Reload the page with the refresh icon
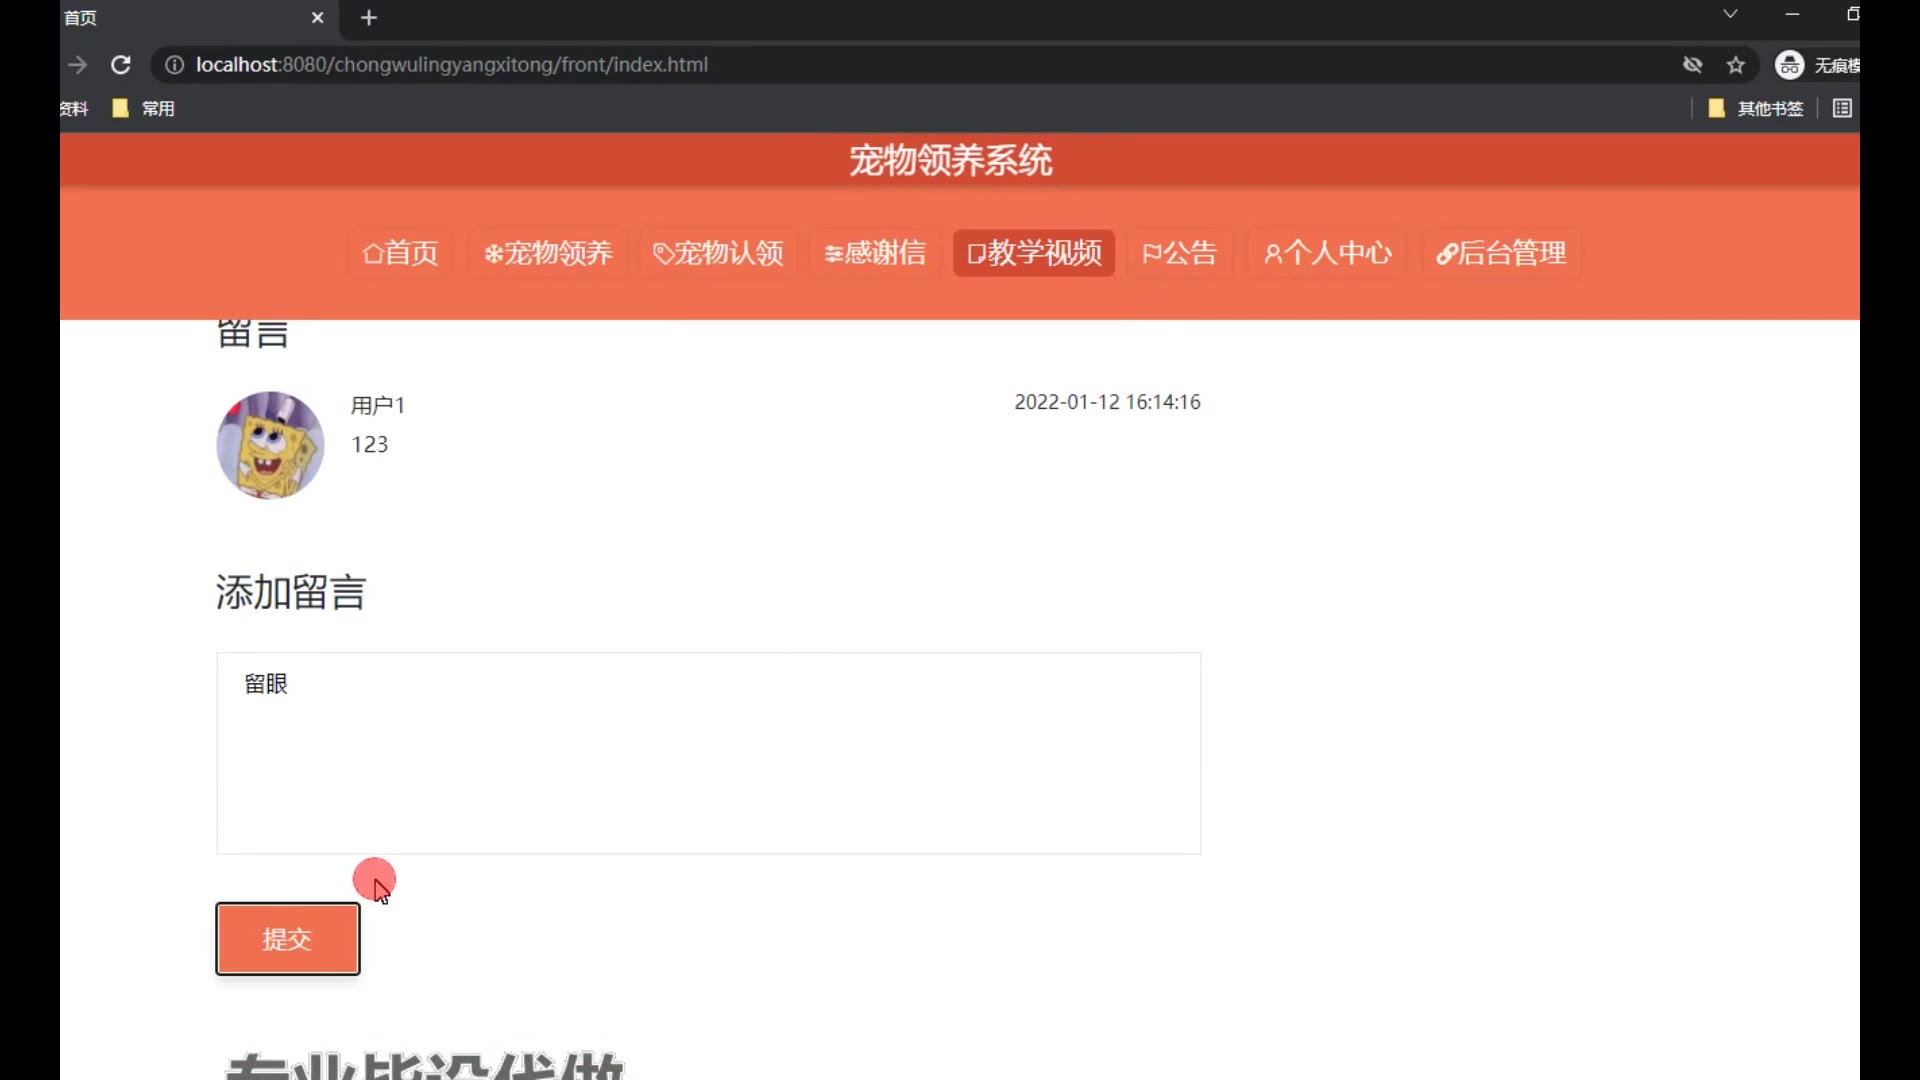Viewport: 1920px width, 1080px height. tap(121, 65)
